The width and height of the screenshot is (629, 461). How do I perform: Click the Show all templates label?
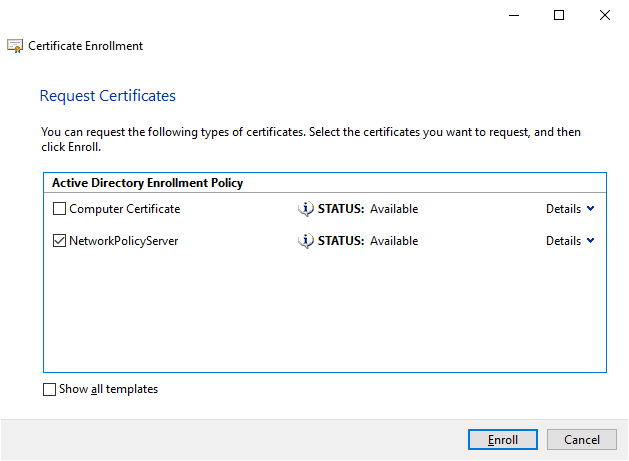108,389
